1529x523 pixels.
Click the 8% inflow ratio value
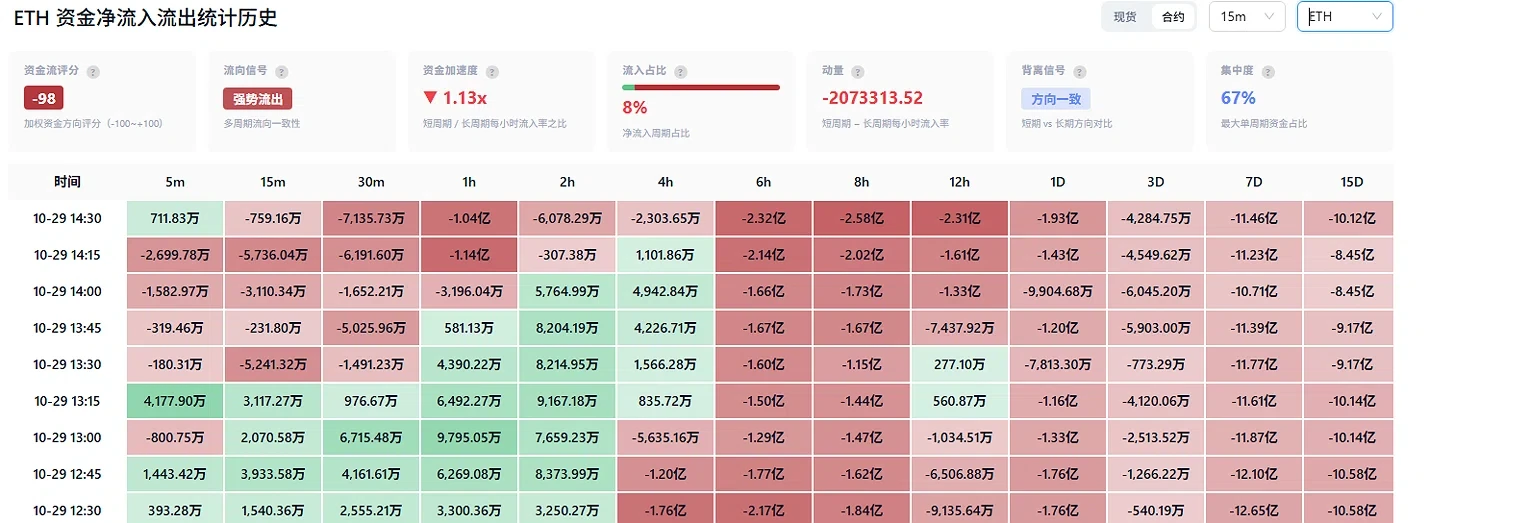tap(634, 107)
